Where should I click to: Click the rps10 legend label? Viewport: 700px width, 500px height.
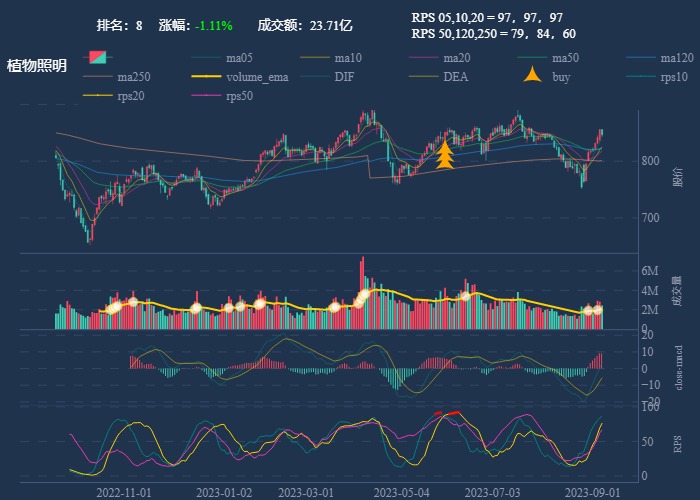pyautogui.click(x=675, y=77)
